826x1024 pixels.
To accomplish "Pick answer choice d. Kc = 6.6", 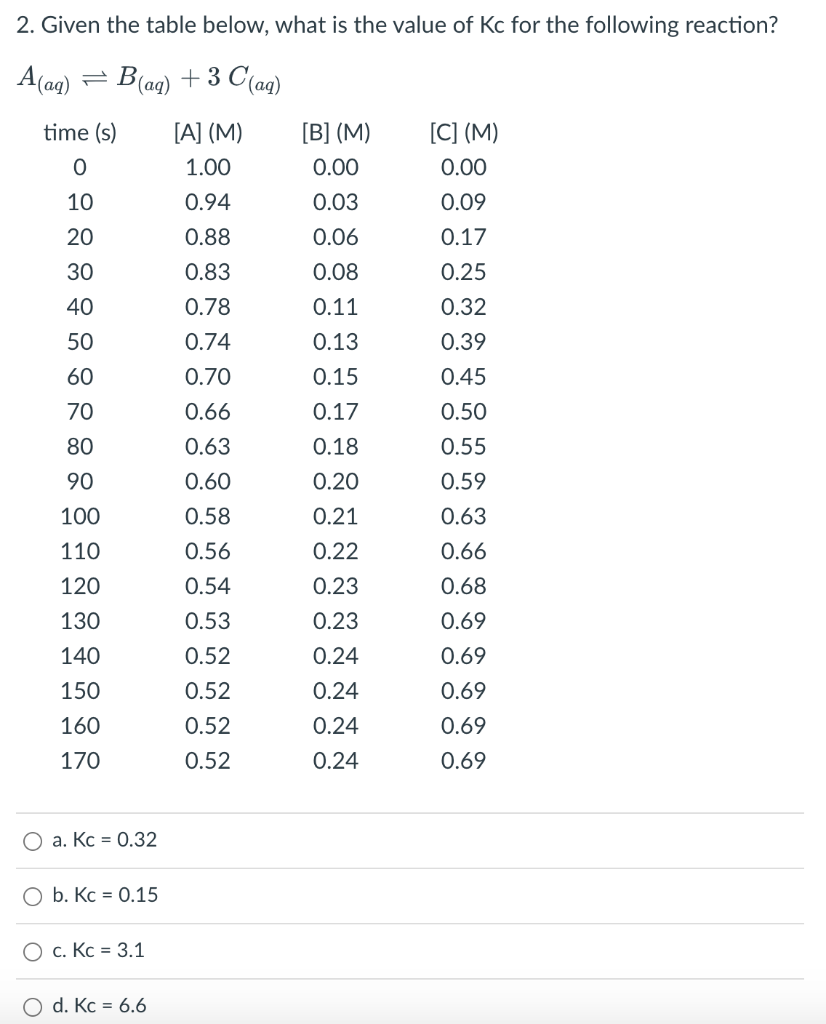I will click(31, 1007).
